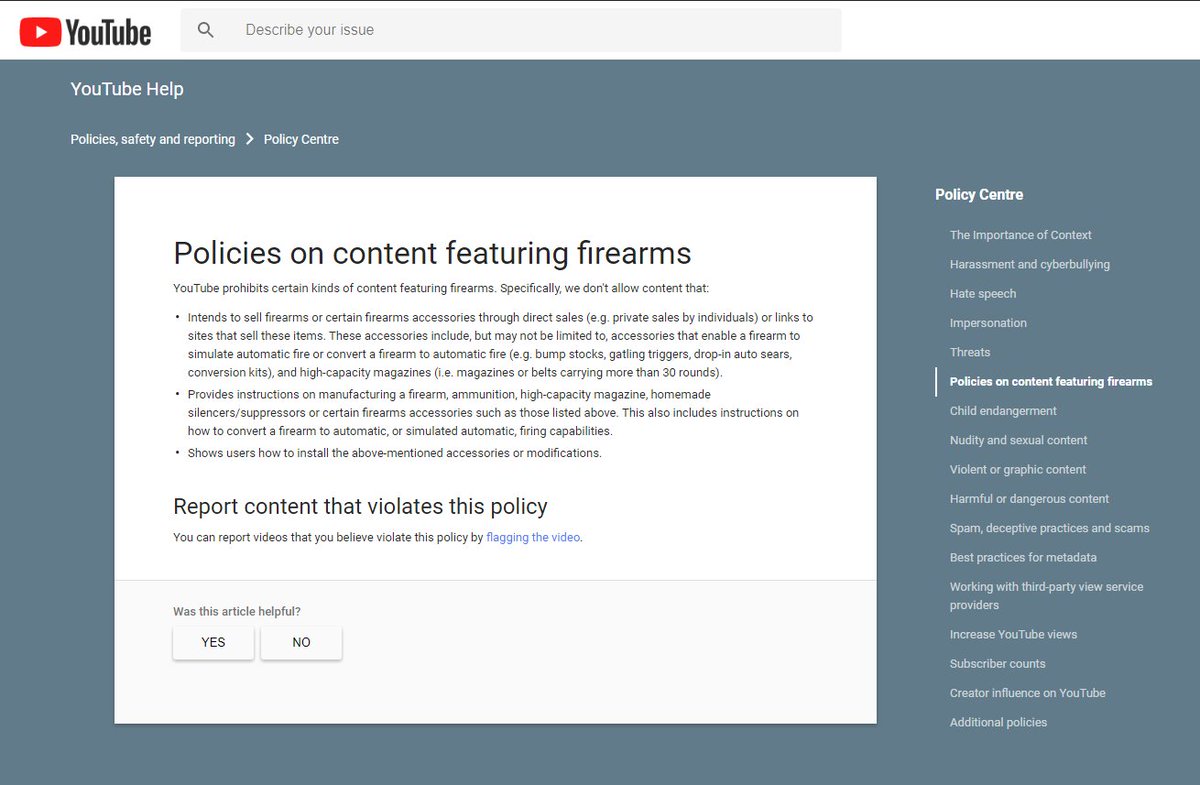This screenshot has height=785, width=1200.
Task: Click the YouTube logo
Action: tap(85, 33)
